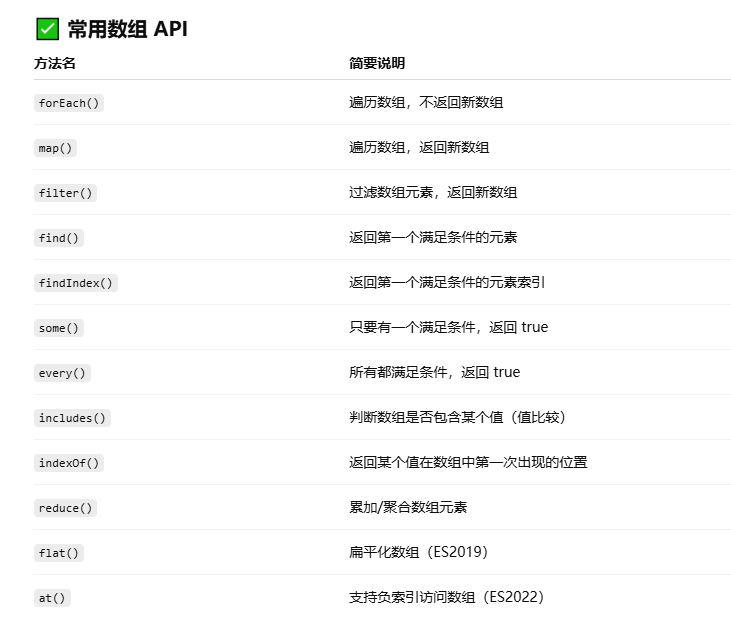Select the flat() code cell
The width and height of the screenshot is (731, 641).
click(59, 553)
